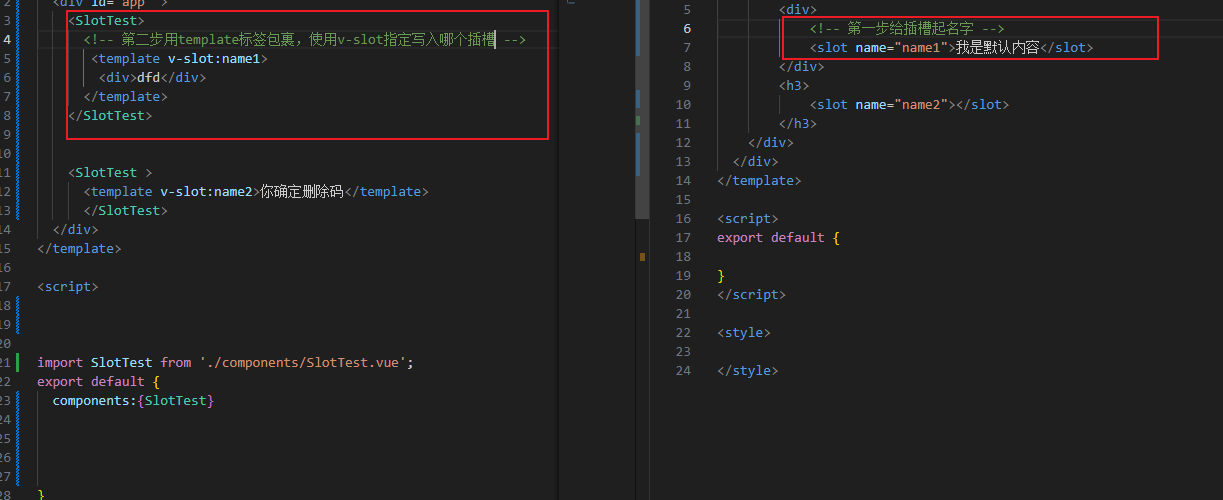Click the comment 第一步给插槽起名字 in right editor
Image resolution: width=1223 pixels, height=500 pixels.
(906, 28)
